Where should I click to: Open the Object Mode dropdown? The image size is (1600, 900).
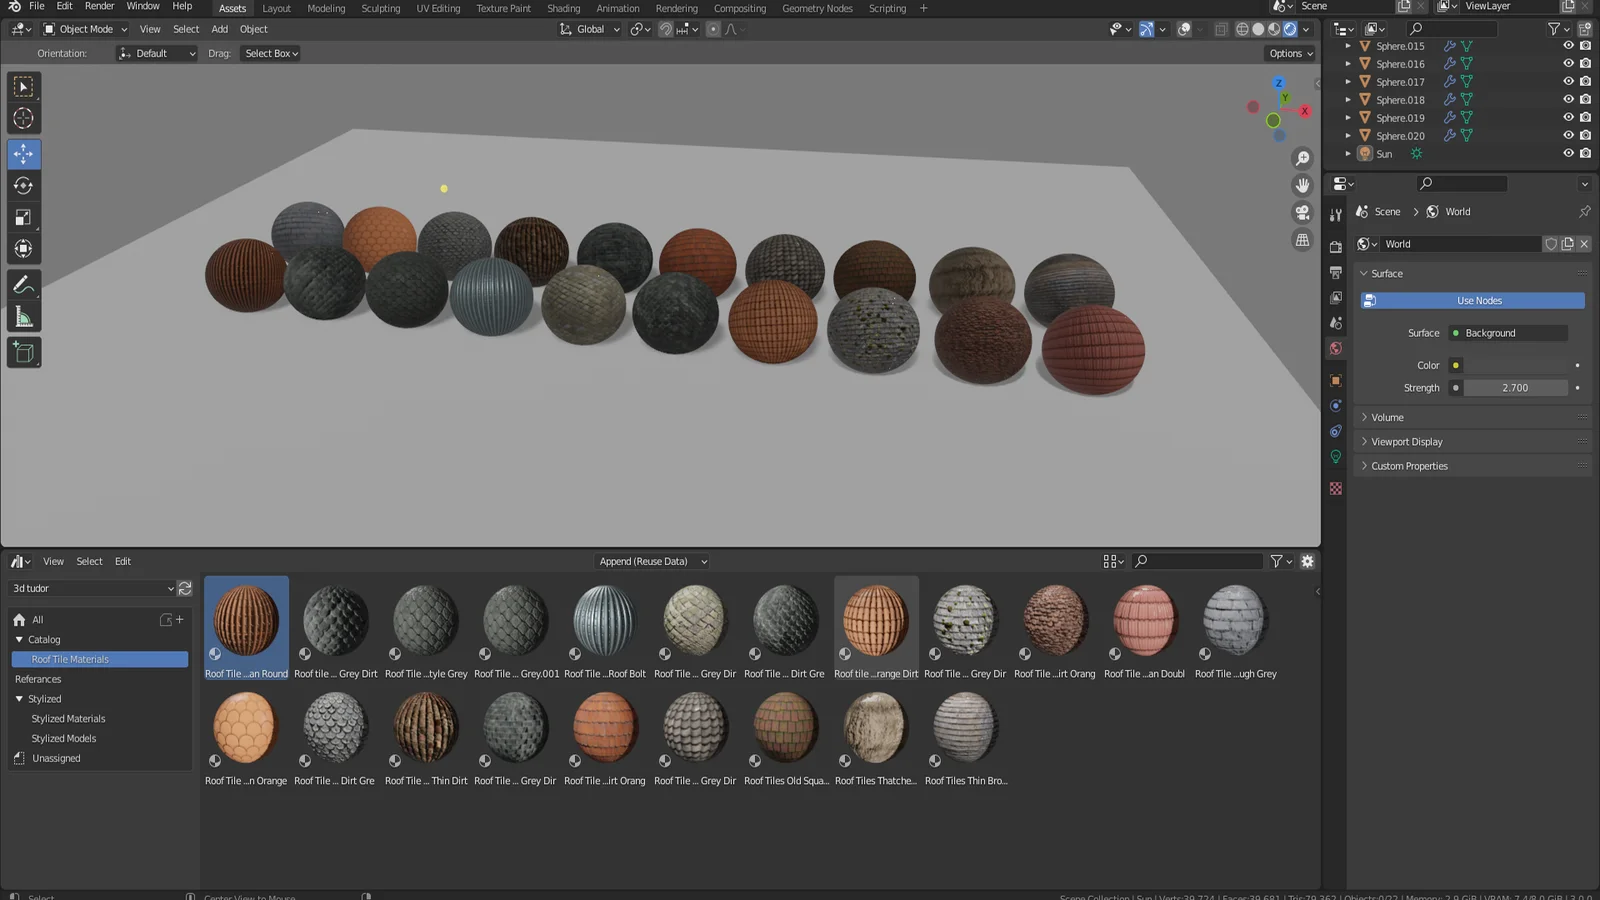[84, 29]
